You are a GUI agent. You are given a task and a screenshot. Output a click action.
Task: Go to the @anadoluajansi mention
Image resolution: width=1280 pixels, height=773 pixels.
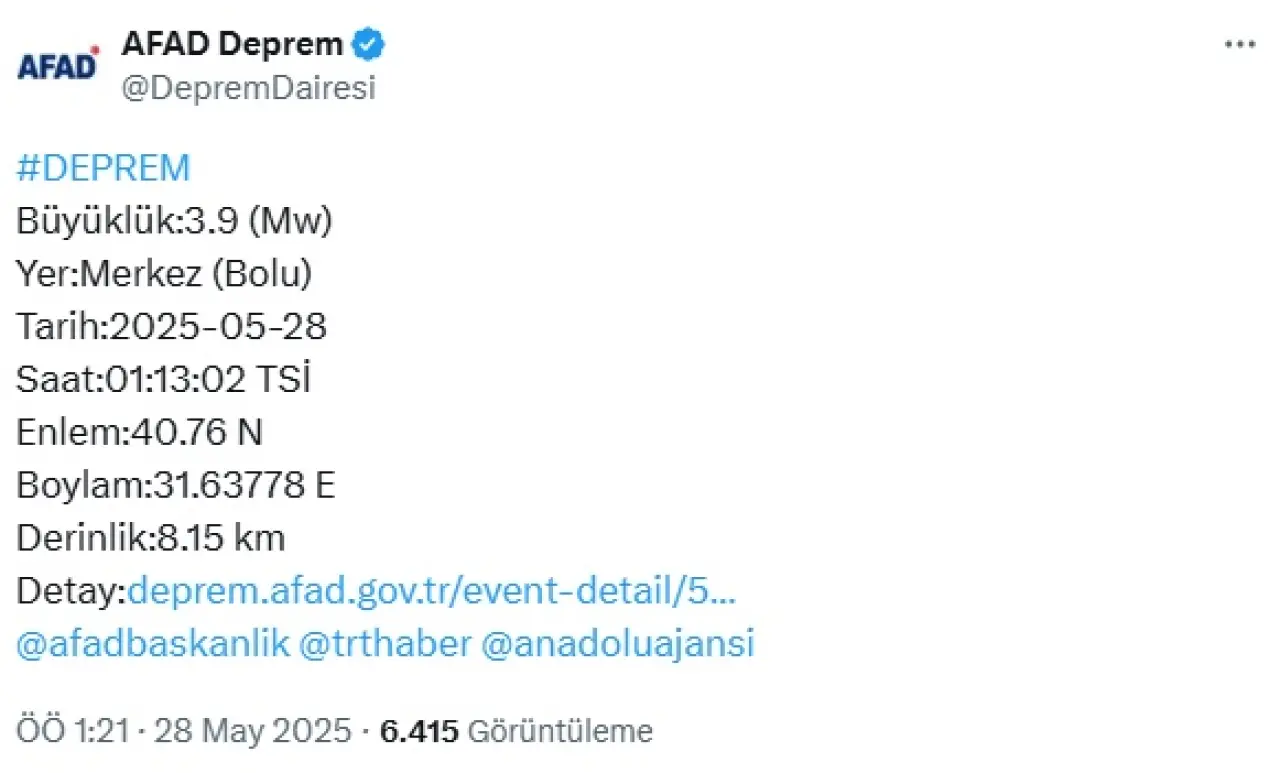[x=617, y=643]
